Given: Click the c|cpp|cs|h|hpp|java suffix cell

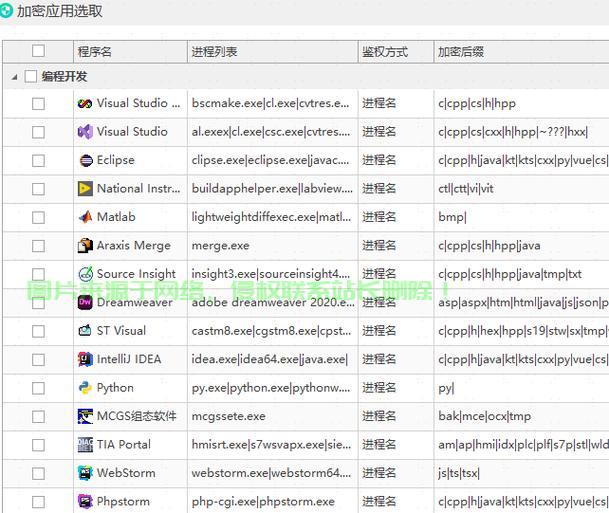Looking at the screenshot, I should (521, 246).
